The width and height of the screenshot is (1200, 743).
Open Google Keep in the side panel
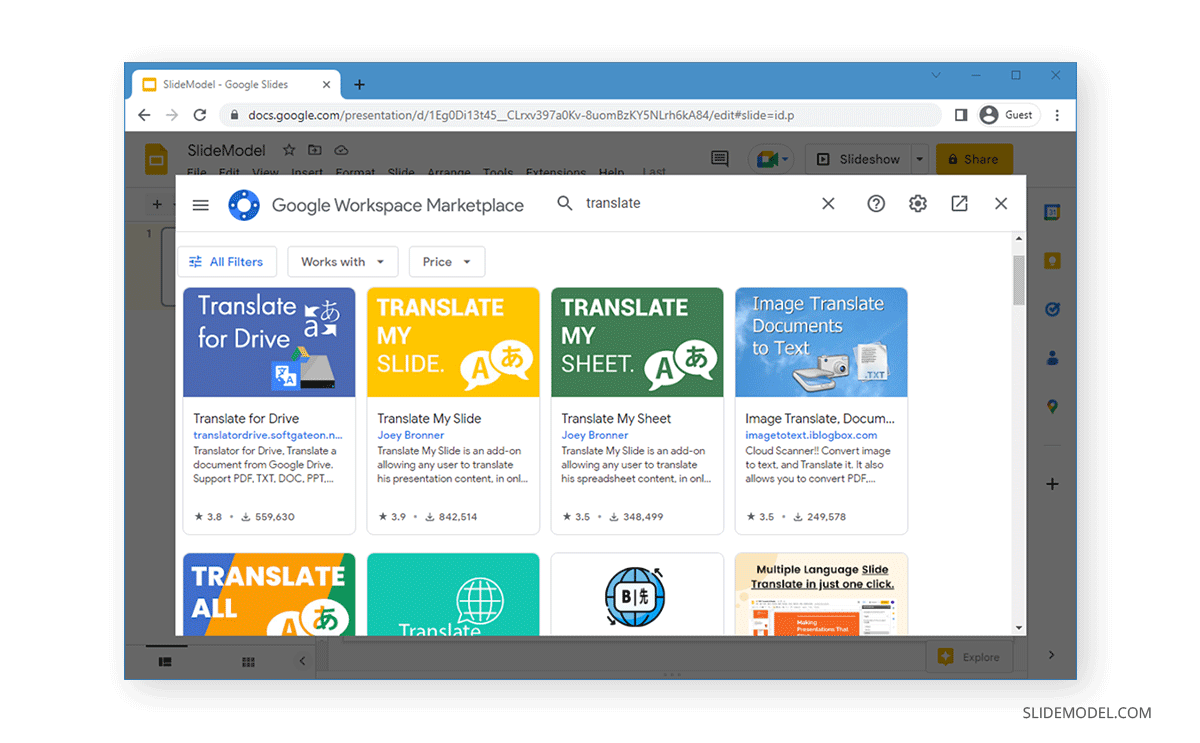pos(1052,260)
